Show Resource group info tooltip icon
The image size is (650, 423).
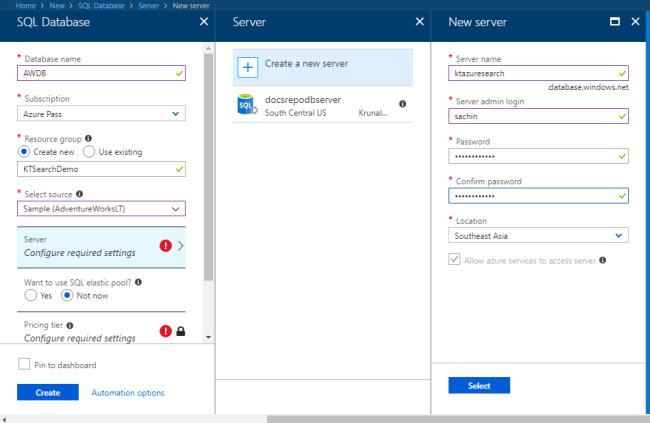pos(88,138)
